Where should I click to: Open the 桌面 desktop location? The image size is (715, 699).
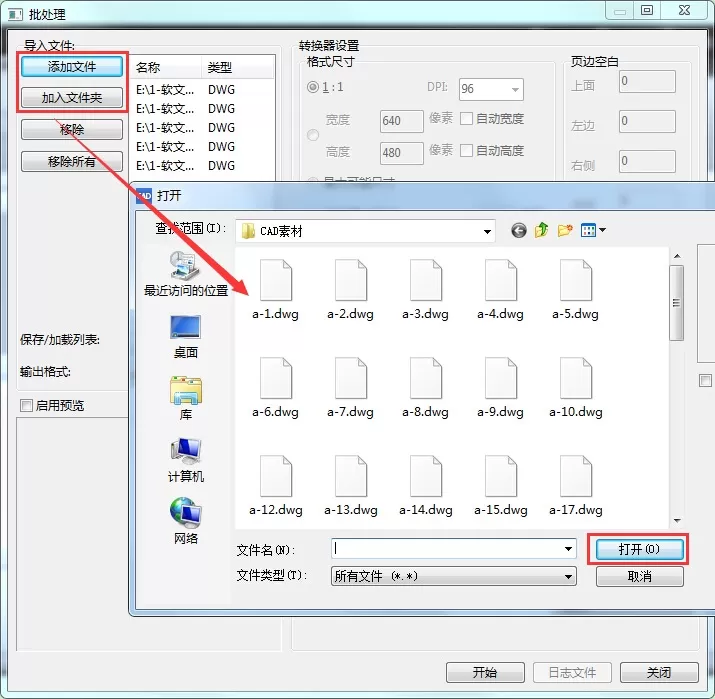click(x=186, y=337)
